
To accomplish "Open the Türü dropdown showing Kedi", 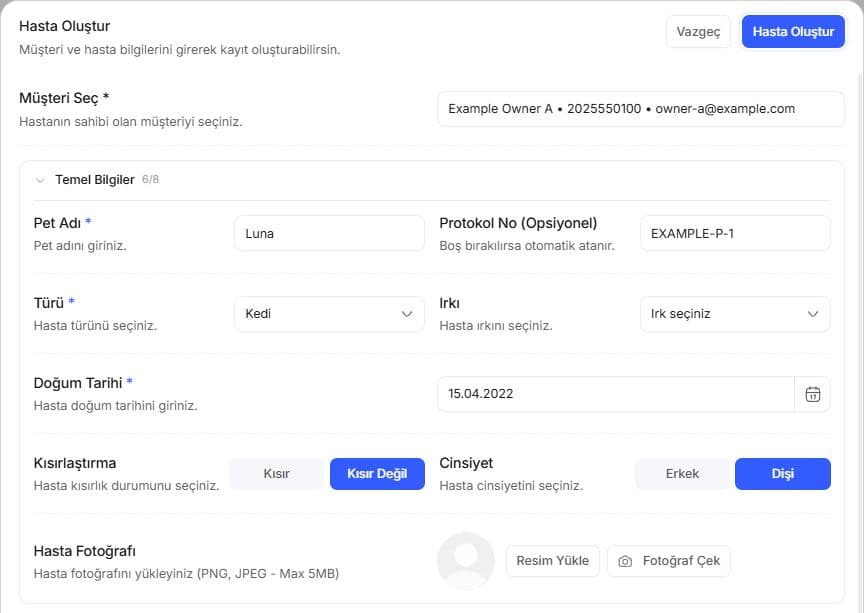I will pyautogui.click(x=329, y=314).
